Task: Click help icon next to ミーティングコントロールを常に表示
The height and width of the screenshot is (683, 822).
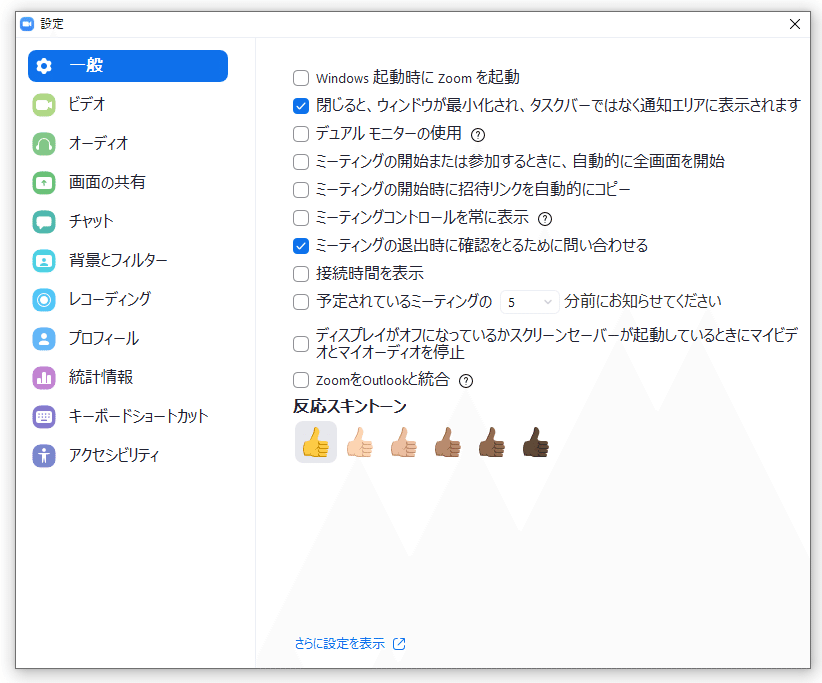Action: coord(545,219)
